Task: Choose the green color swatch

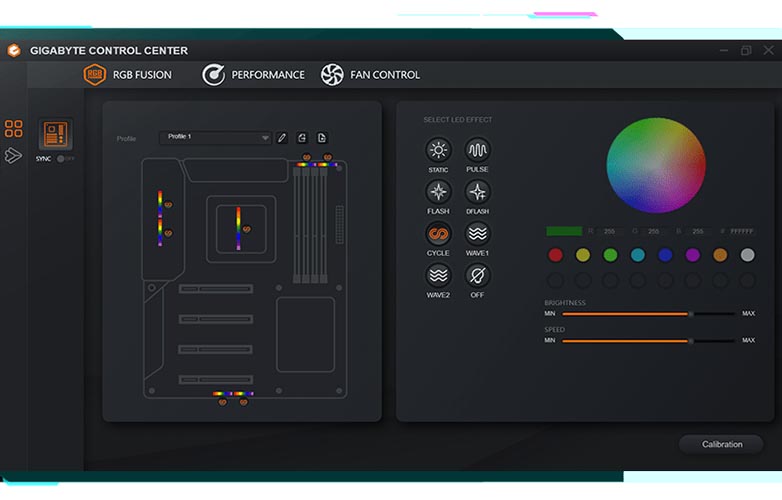Action: 610,255
